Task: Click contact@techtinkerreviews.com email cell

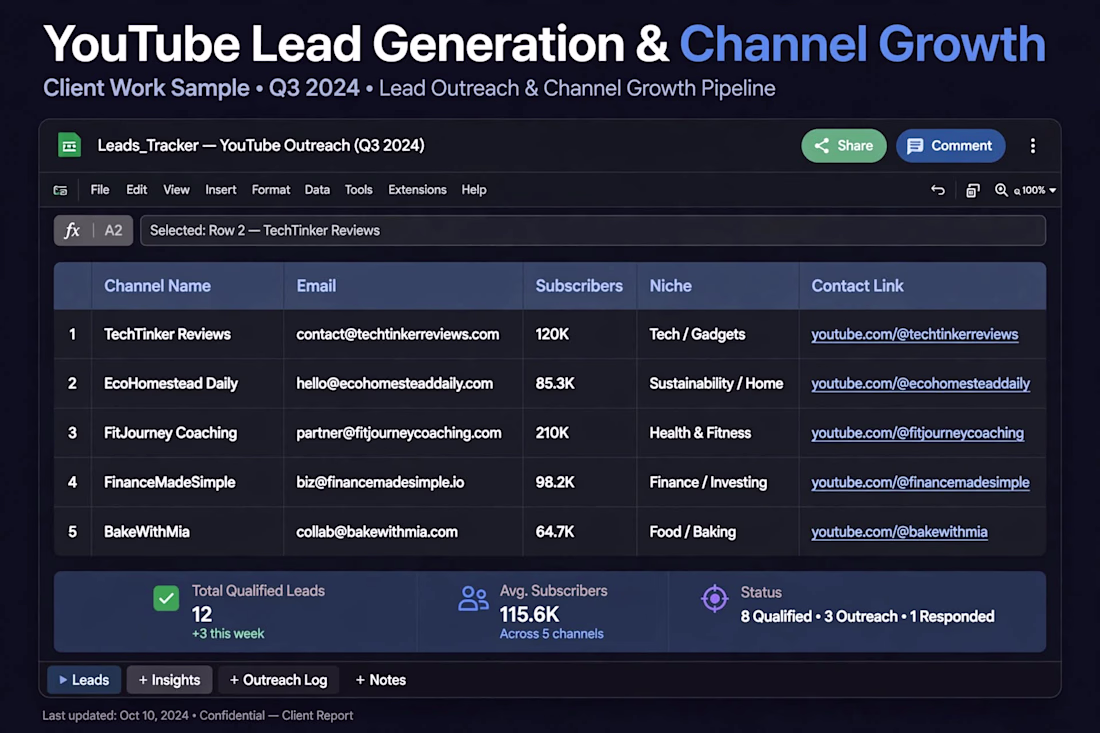Action: [x=403, y=335]
